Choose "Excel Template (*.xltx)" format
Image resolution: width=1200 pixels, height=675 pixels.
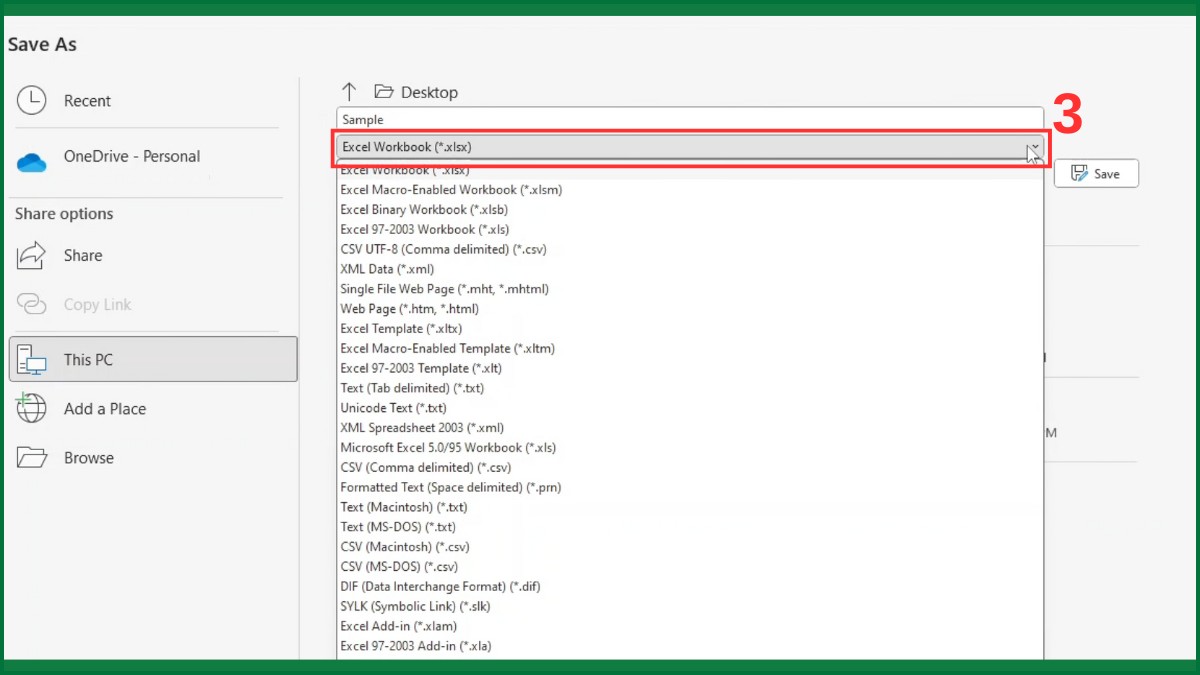click(x=401, y=328)
